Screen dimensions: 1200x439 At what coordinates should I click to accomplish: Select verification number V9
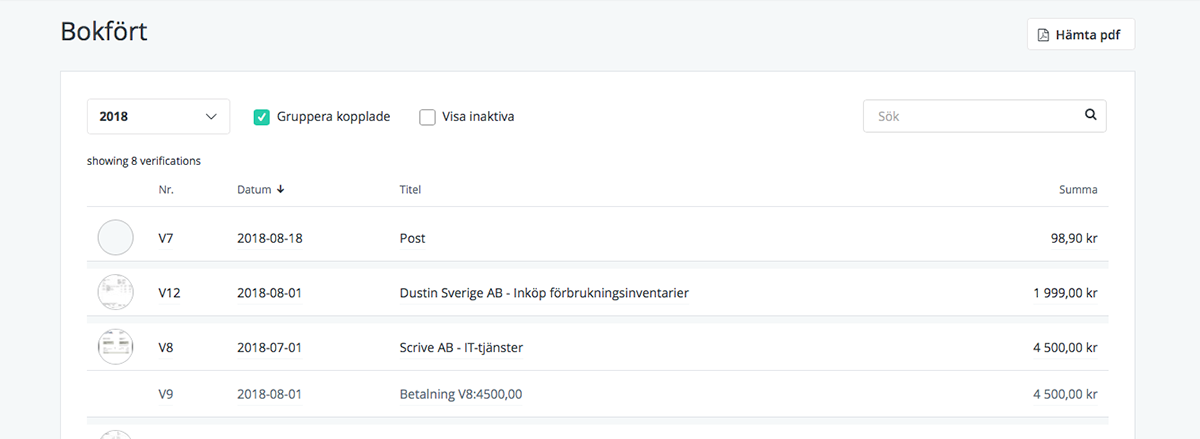coord(166,394)
